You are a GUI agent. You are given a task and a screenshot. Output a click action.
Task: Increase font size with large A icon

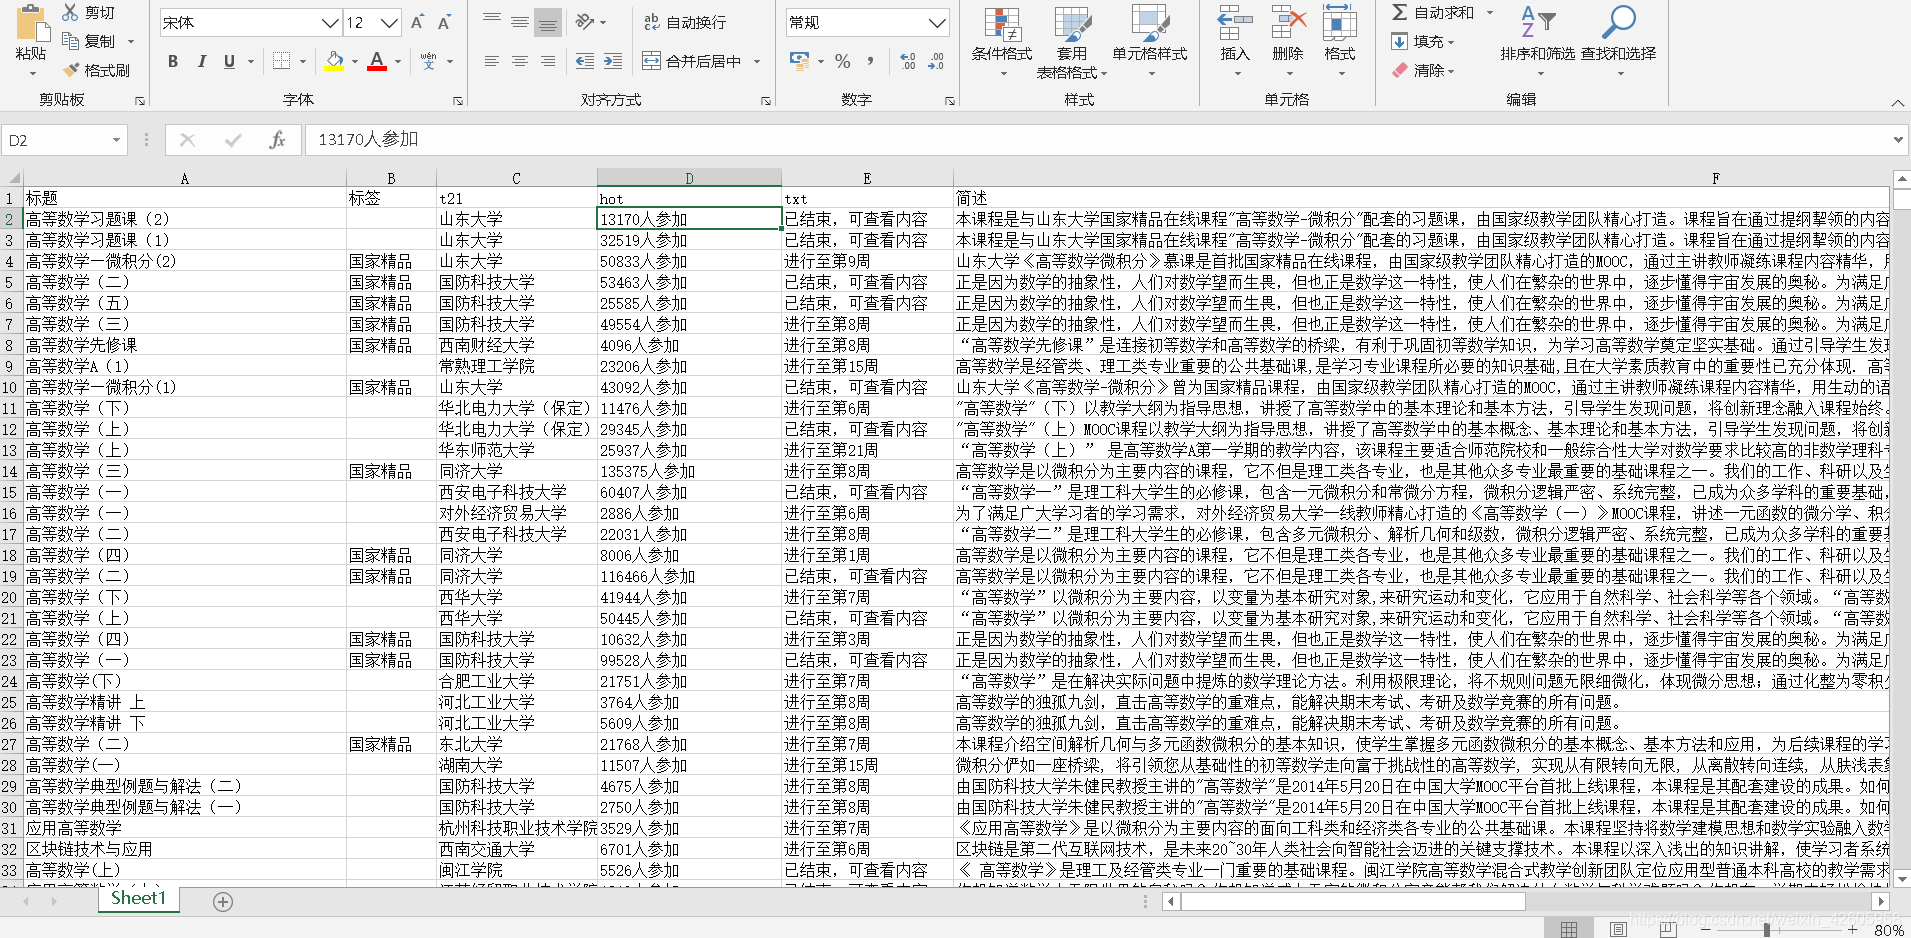418,22
